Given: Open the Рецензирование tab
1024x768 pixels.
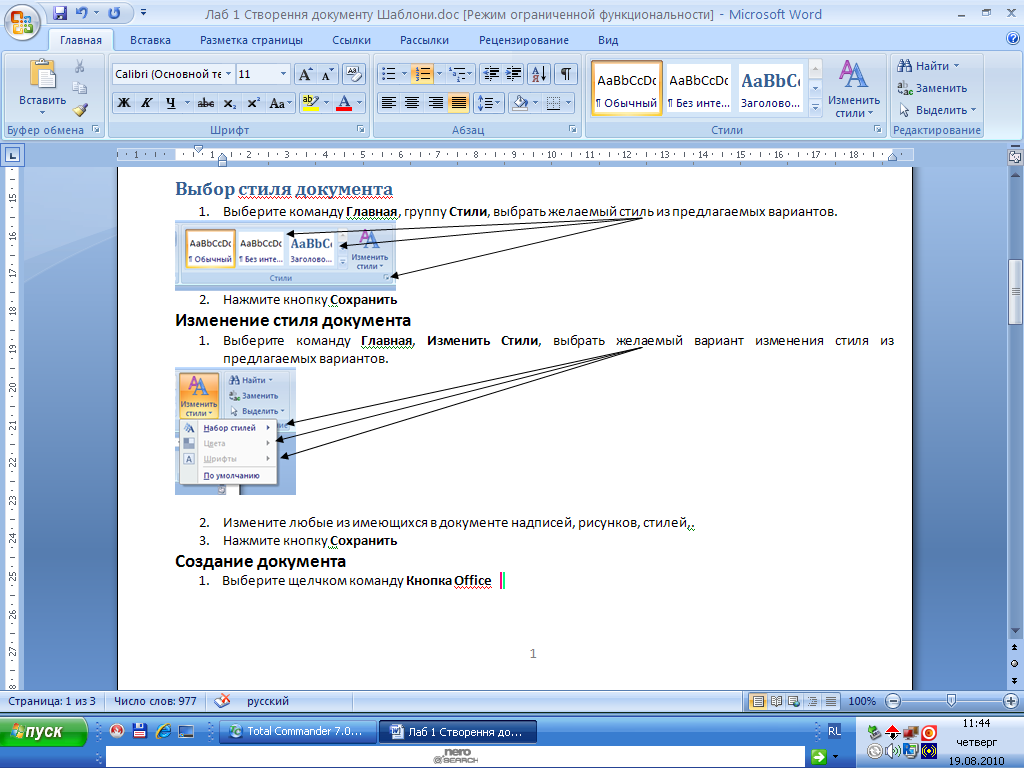Looking at the screenshot, I should point(524,40).
